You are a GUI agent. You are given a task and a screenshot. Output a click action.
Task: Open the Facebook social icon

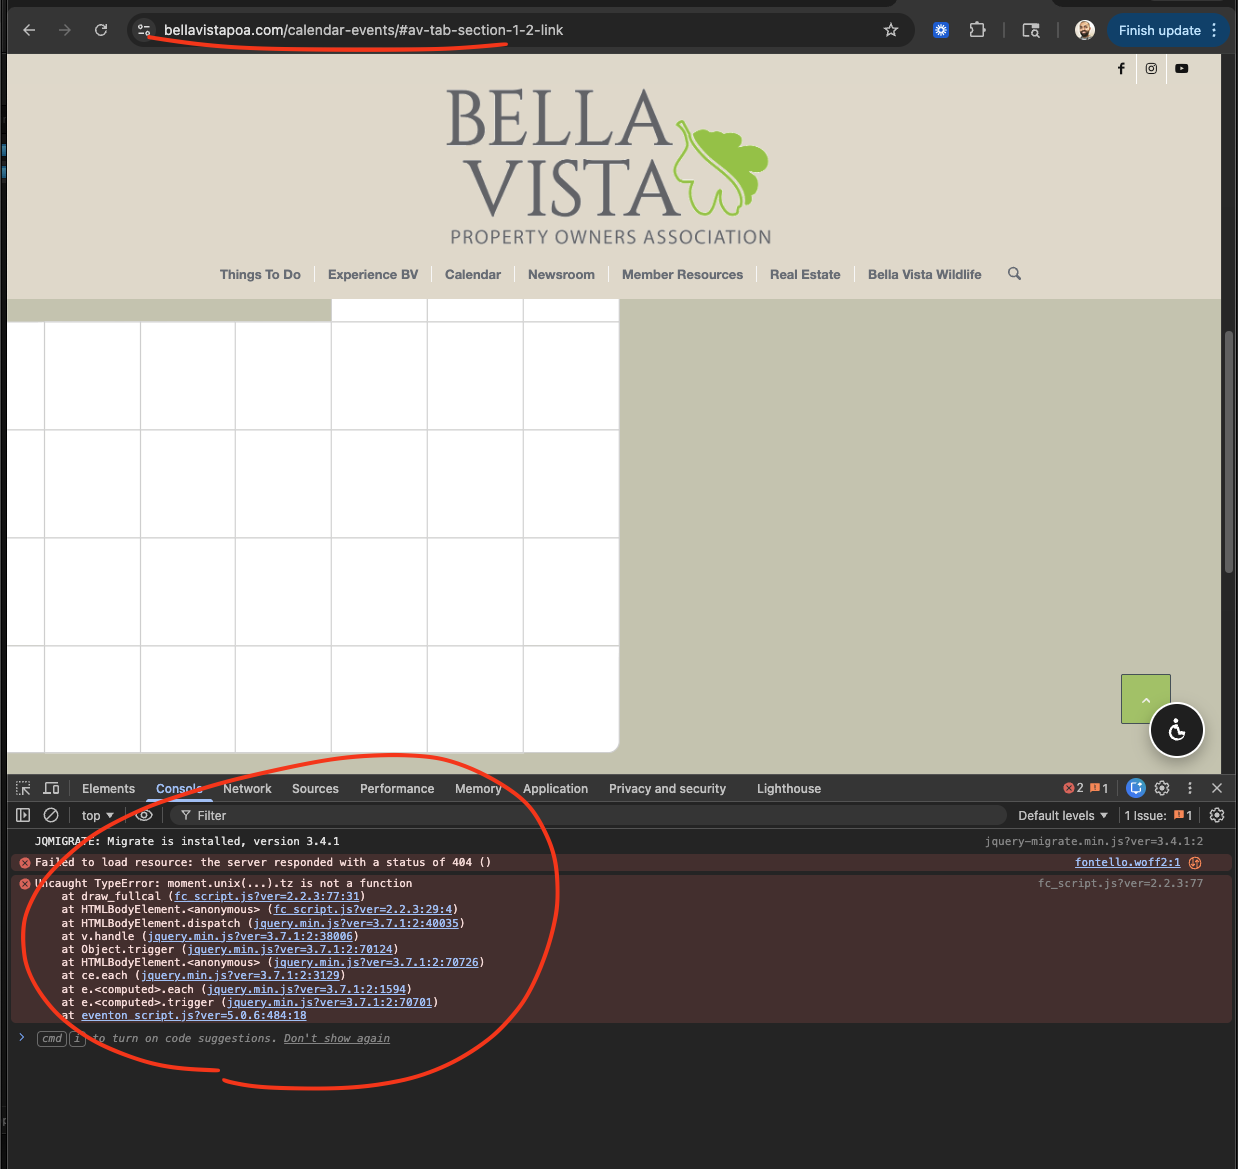(1121, 69)
